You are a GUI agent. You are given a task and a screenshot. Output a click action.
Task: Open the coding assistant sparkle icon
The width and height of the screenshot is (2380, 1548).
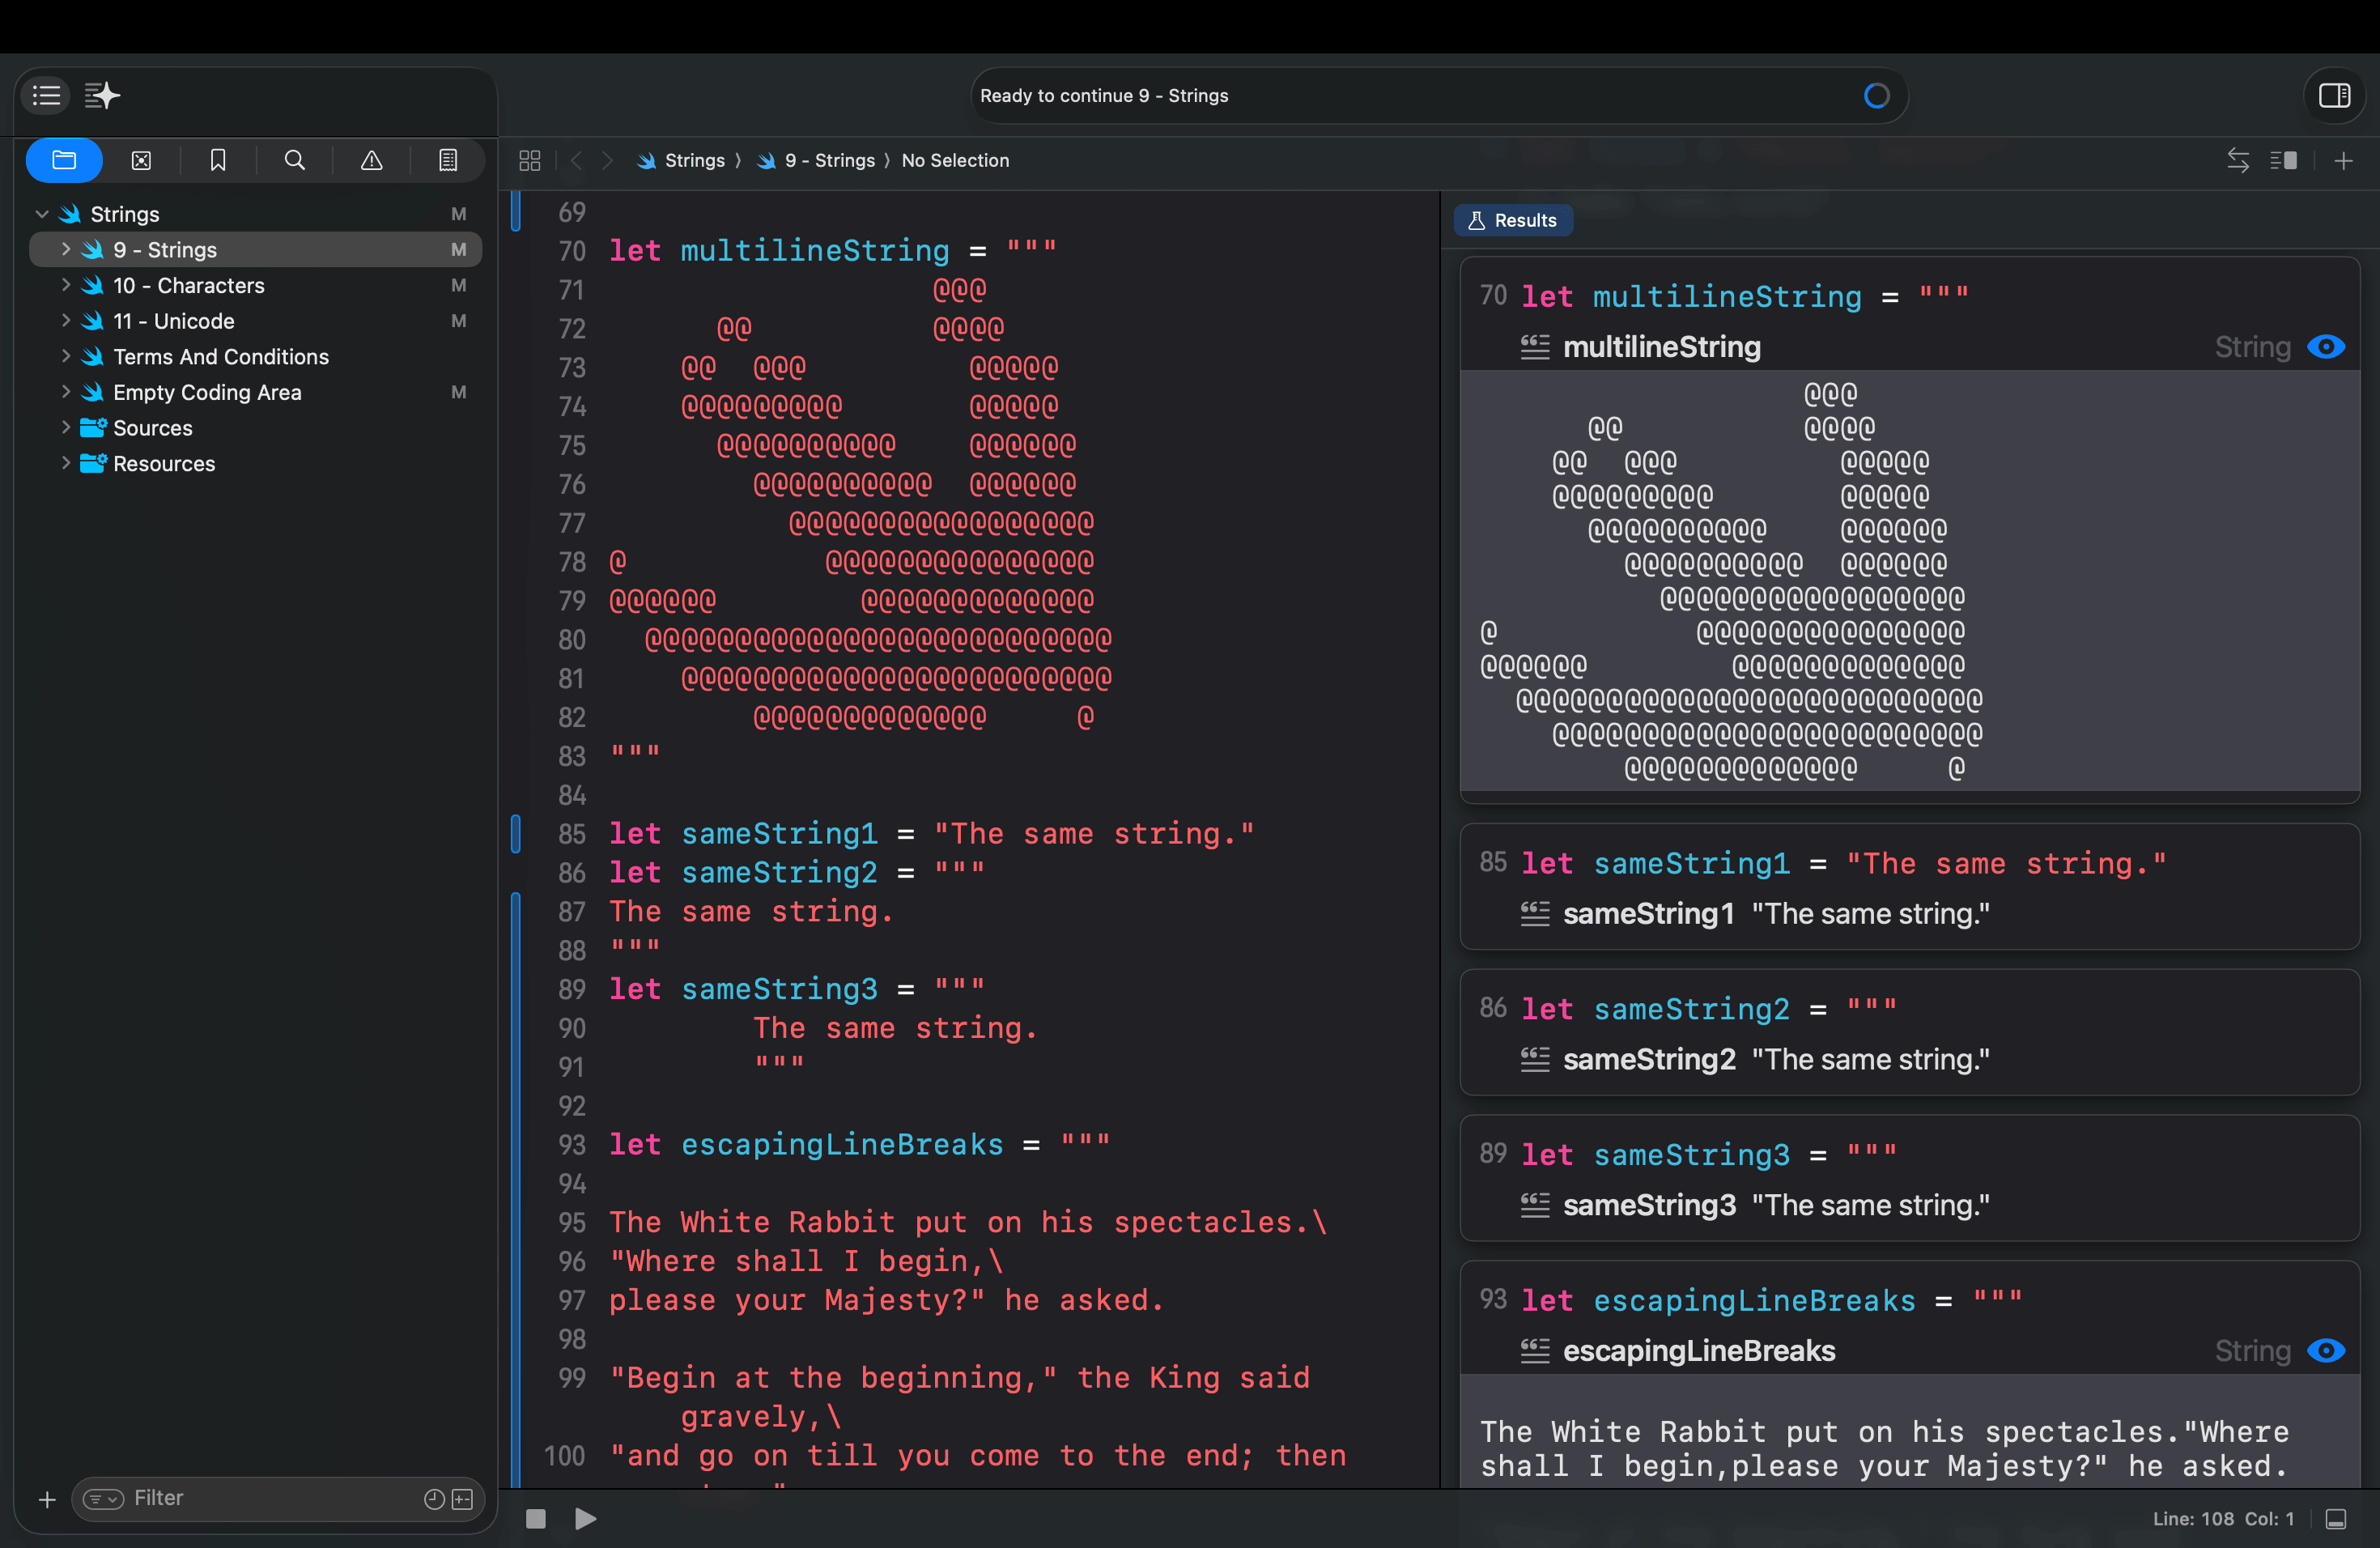(x=102, y=96)
